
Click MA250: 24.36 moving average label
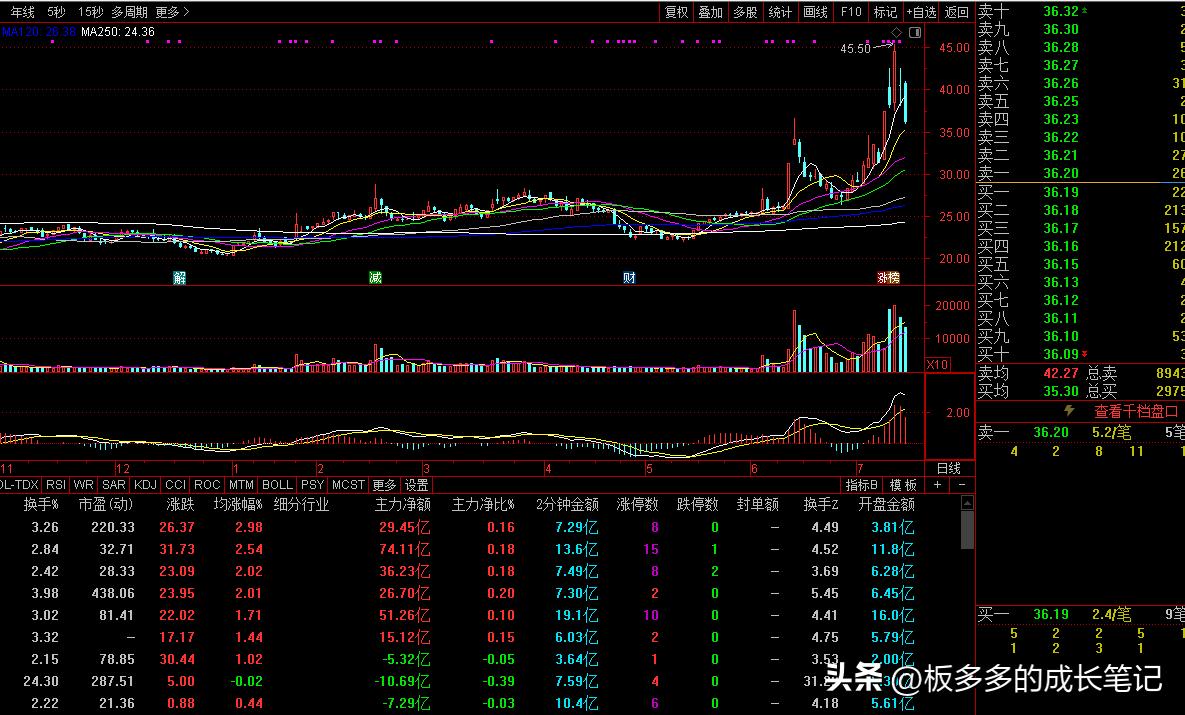pos(118,32)
